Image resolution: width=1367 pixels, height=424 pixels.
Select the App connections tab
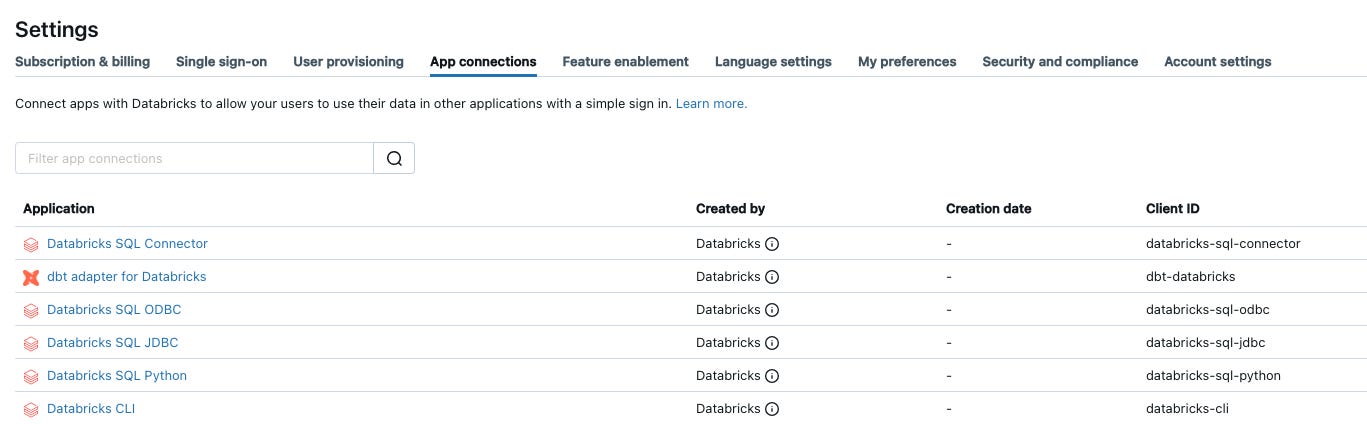pos(483,62)
